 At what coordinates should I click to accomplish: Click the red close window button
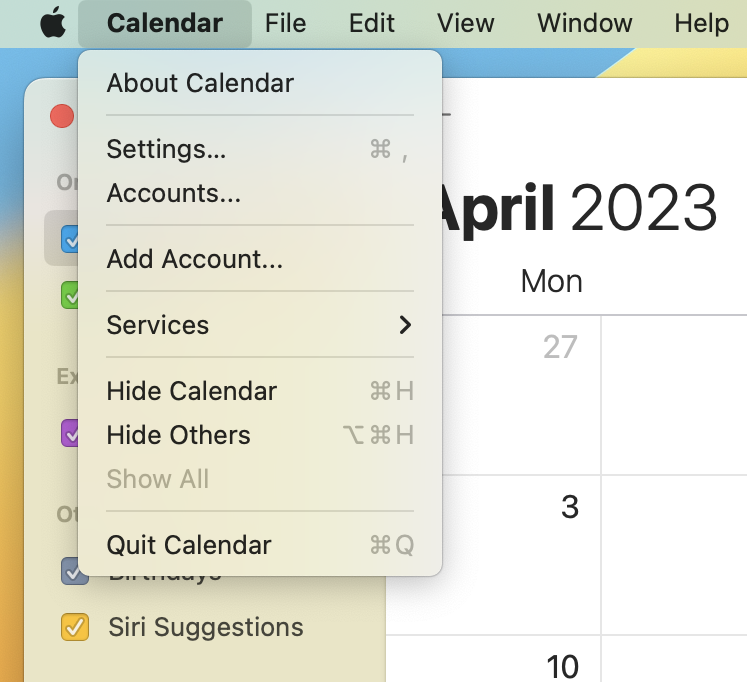coord(62,116)
